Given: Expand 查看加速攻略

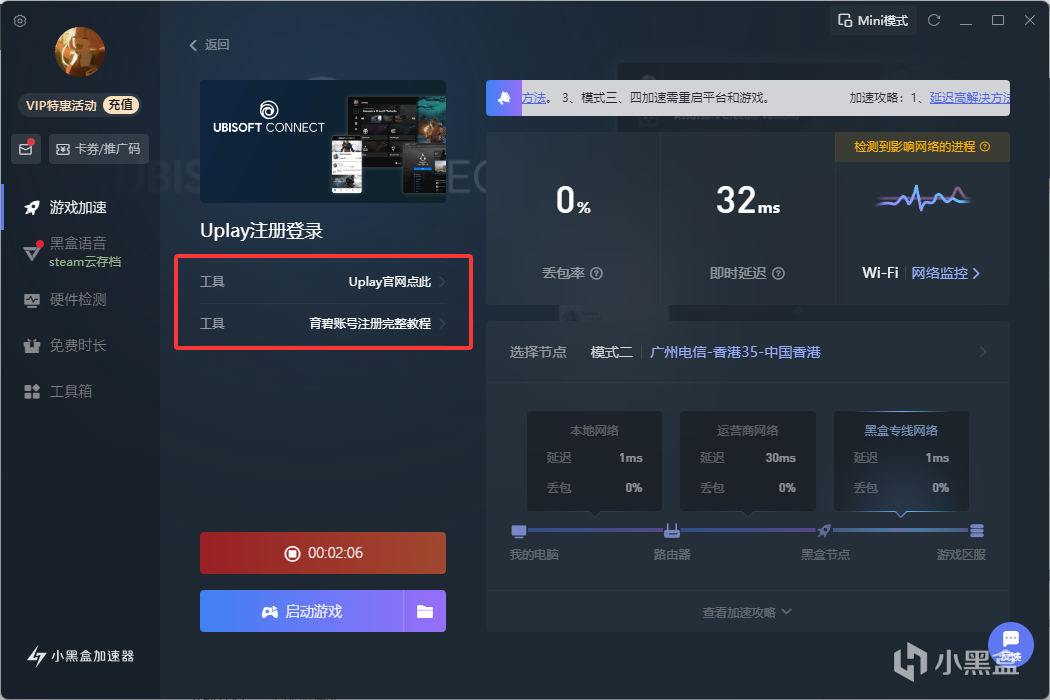Looking at the screenshot, I should click(x=747, y=613).
